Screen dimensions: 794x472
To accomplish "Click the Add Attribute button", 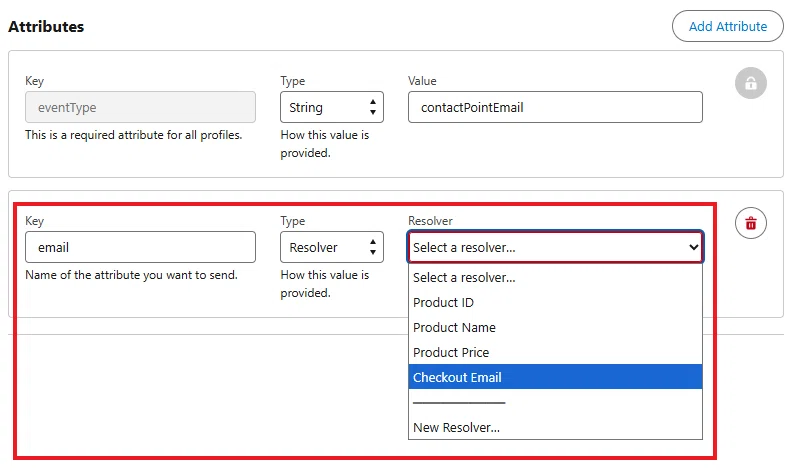I will (x=728, y=26).
